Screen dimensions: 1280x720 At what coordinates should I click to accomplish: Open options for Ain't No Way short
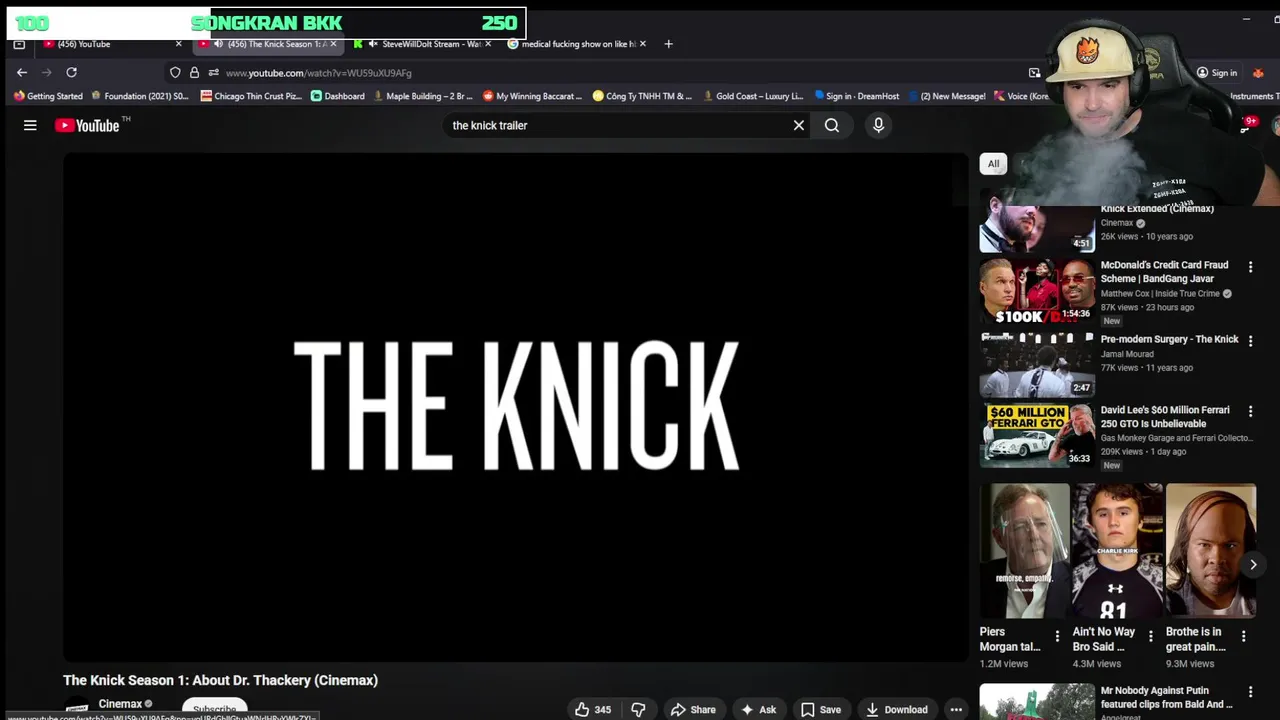pyautogui.click(x=1150, y=636)
